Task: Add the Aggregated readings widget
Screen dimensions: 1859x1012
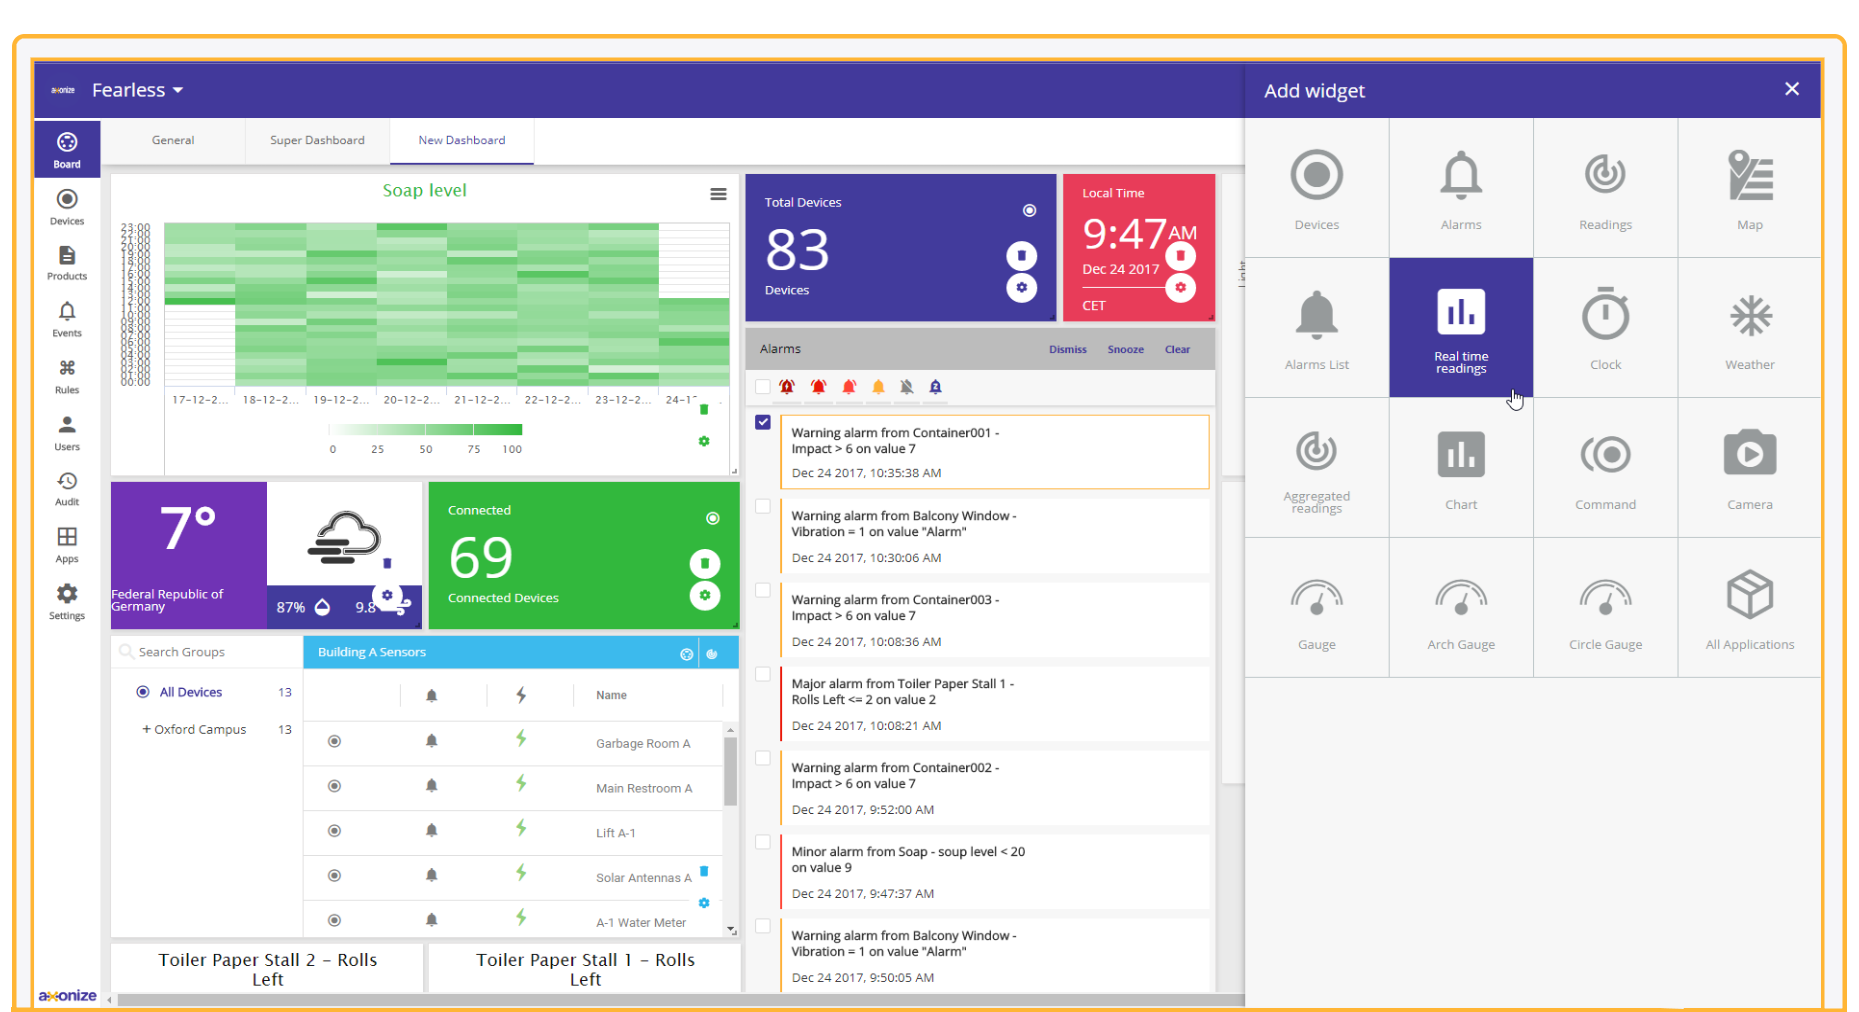Action: pyautogui.click(x=1316, y=468)
